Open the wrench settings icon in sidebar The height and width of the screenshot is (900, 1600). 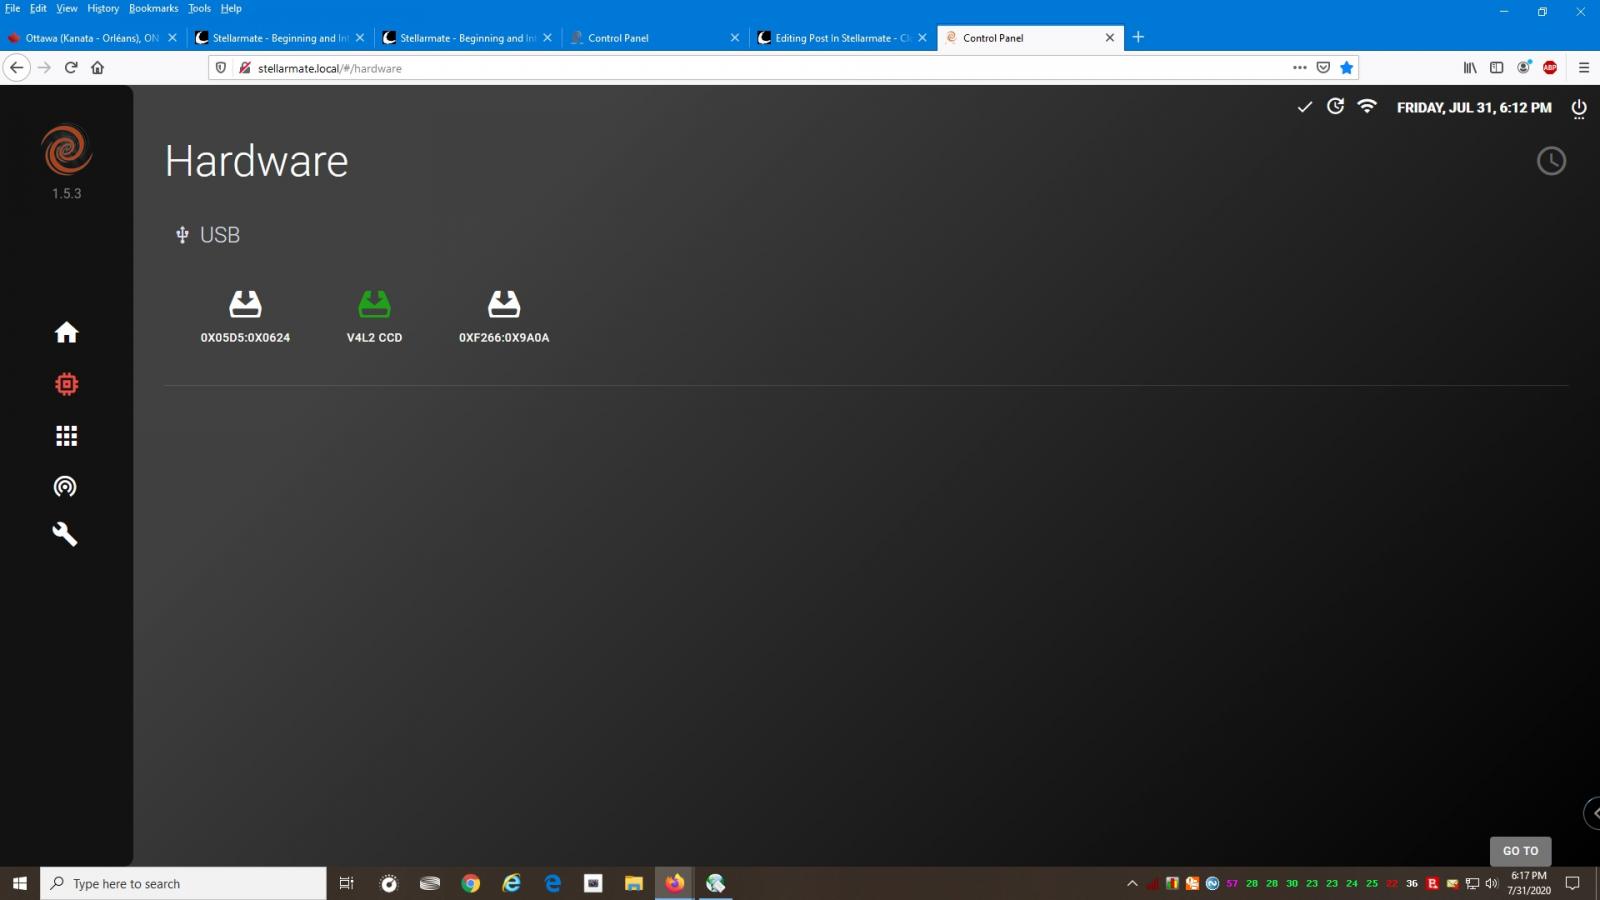tap(65, 534)
